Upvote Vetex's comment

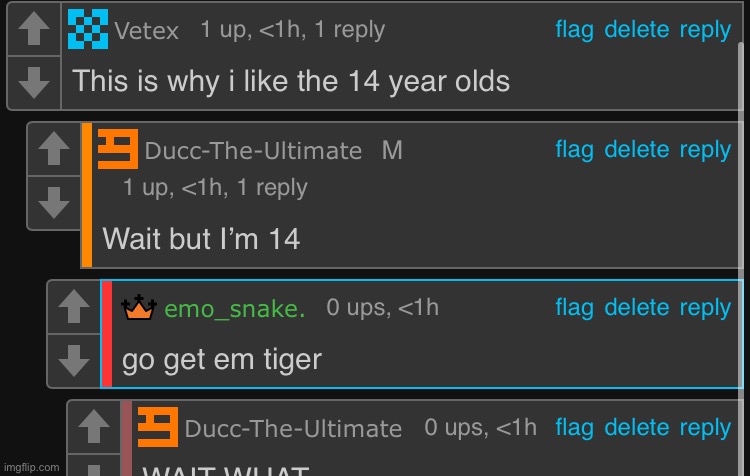(33, 29)
